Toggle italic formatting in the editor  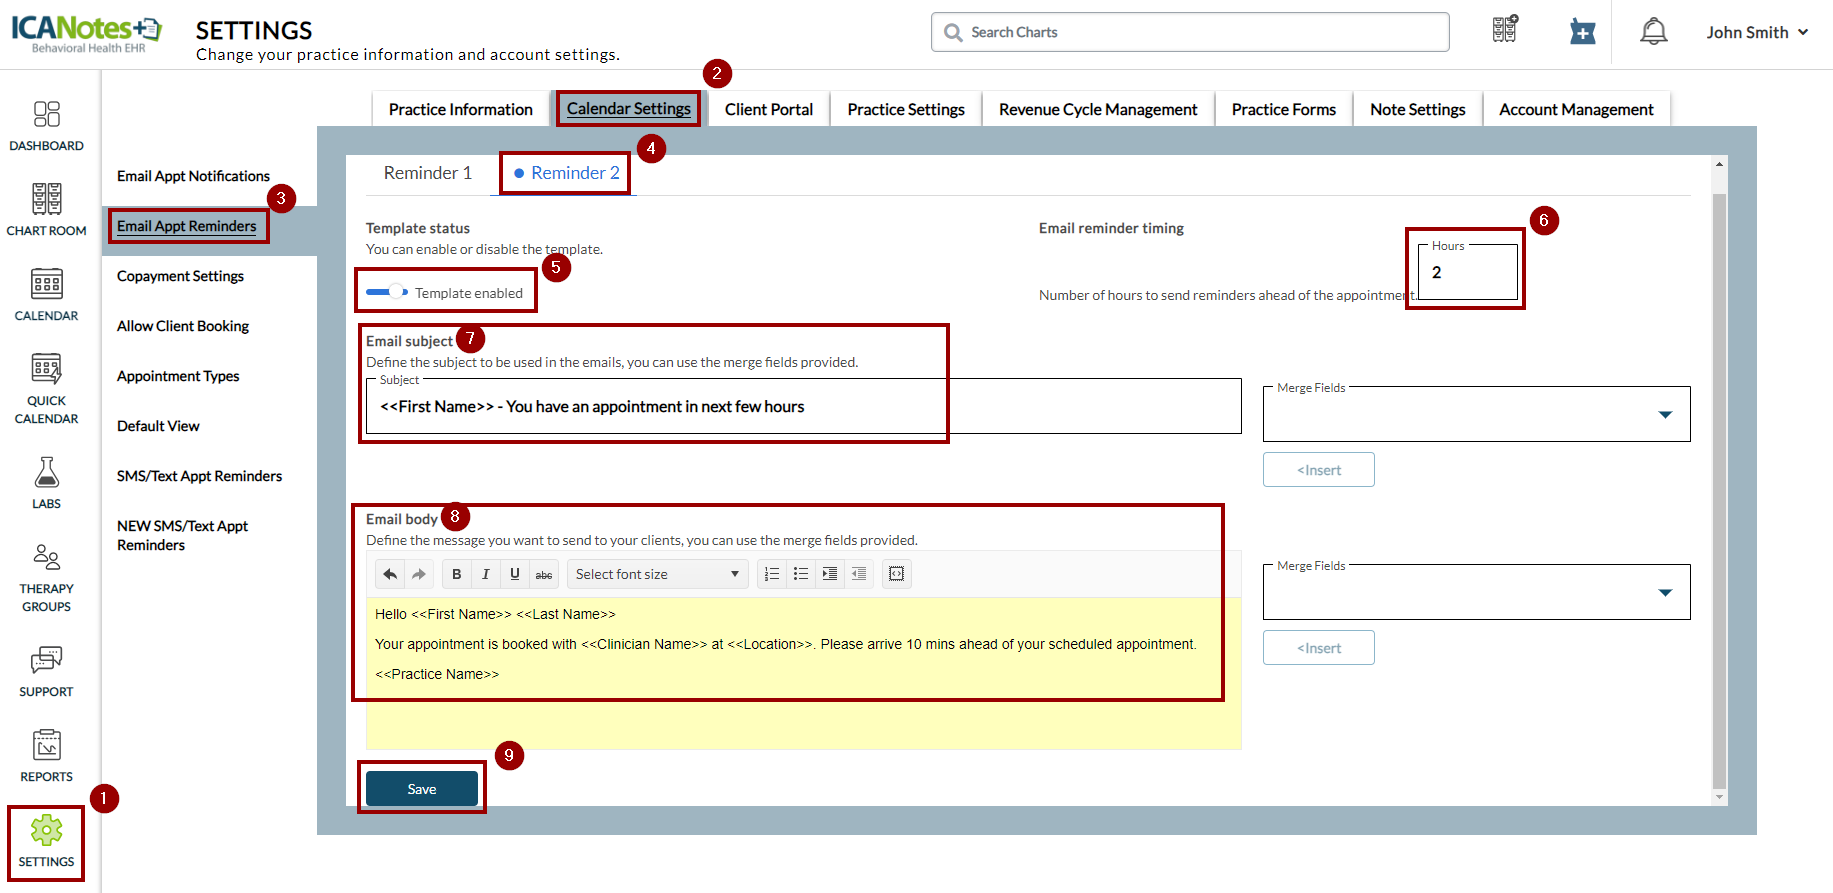[x=486, y=574]
